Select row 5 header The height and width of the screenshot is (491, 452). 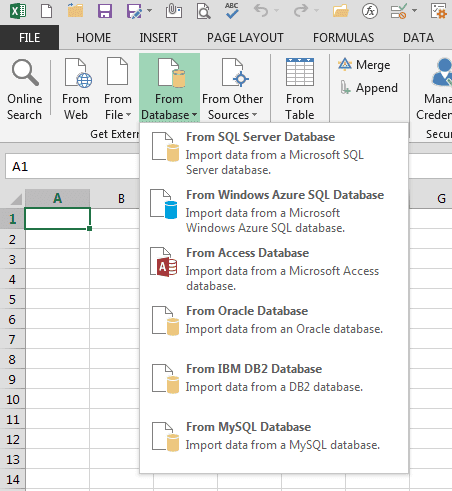point(12,299)
